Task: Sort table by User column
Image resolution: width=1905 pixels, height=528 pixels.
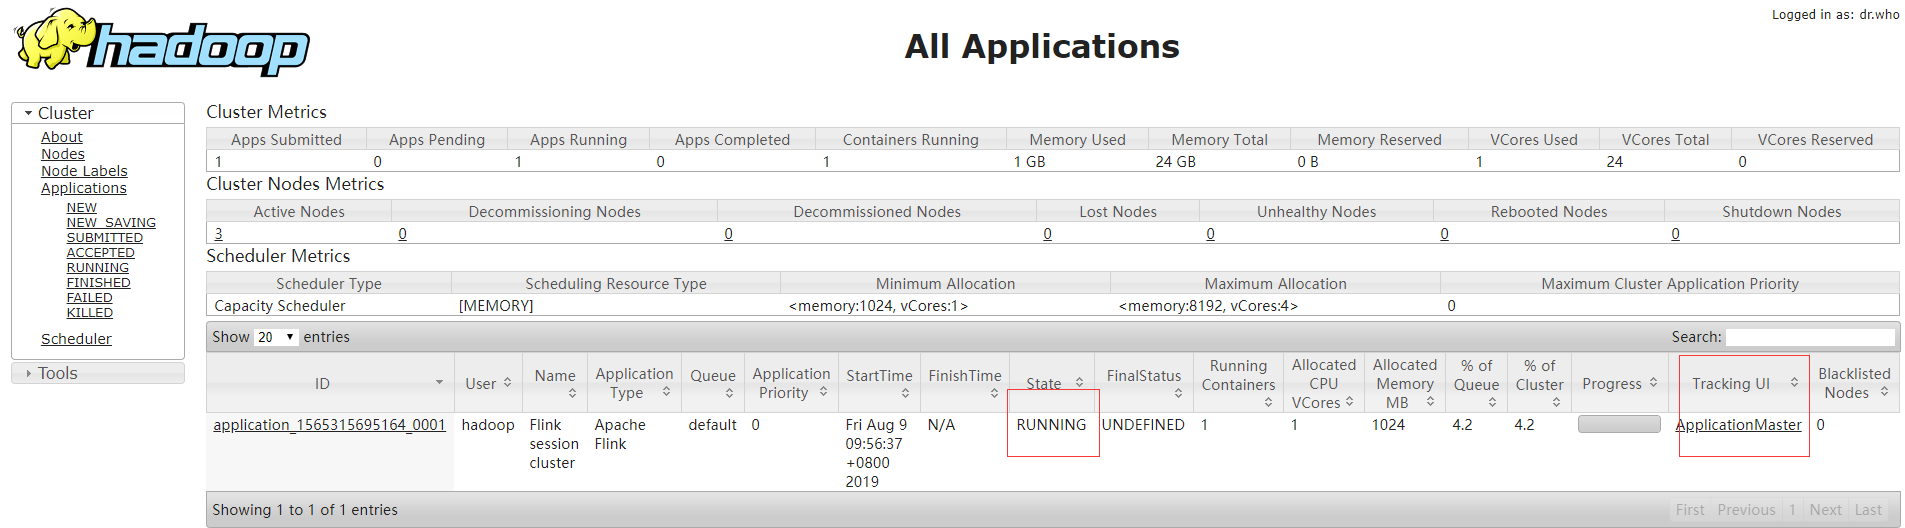Action: (488, 383)
